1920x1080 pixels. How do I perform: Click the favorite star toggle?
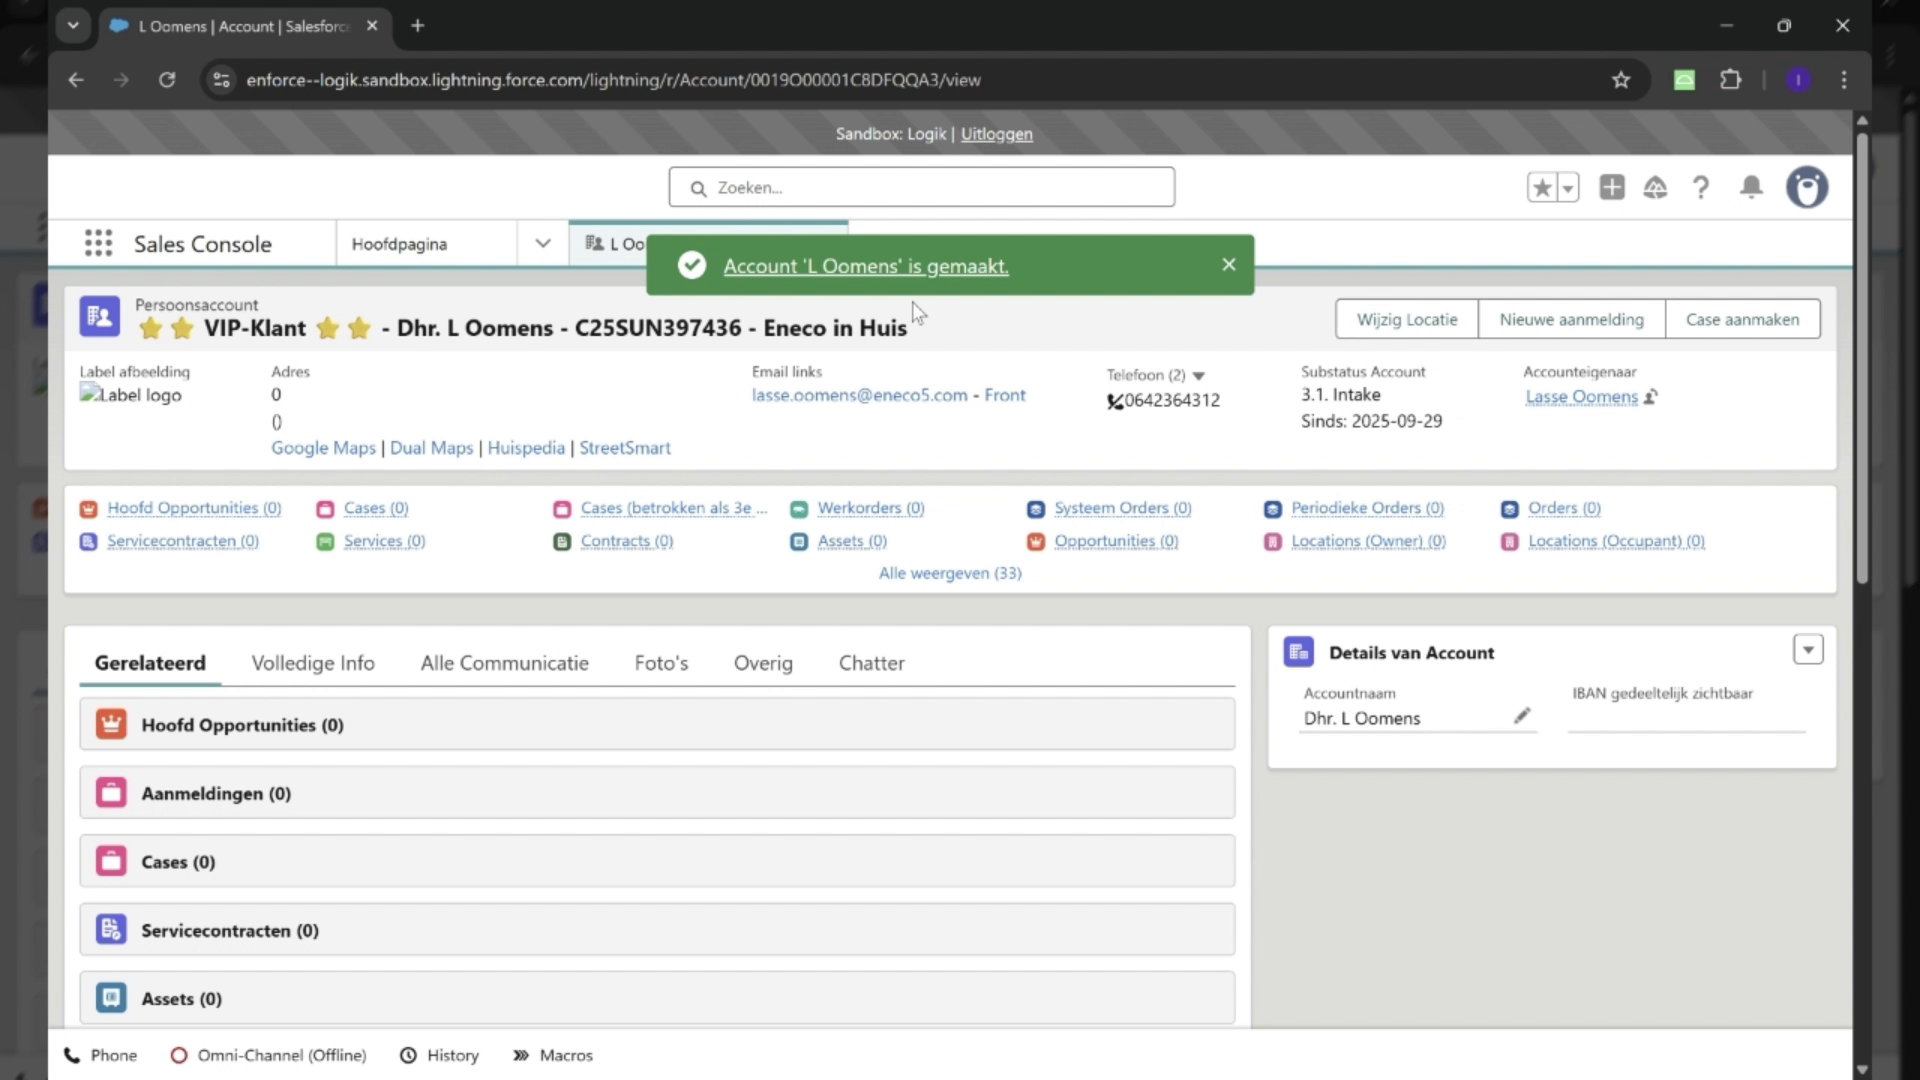(1542, 187)
